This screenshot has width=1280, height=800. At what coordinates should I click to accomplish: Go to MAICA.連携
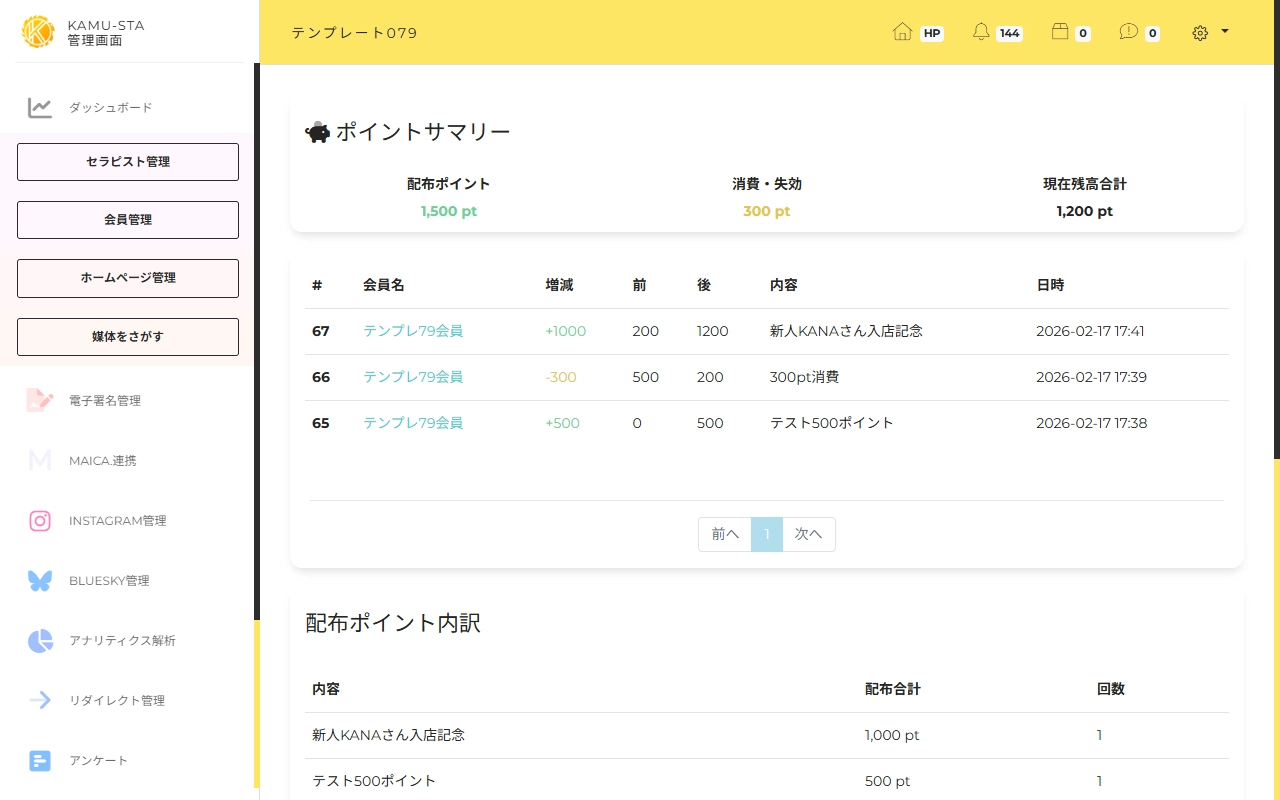pyautogui.click(x=103, y=461)
